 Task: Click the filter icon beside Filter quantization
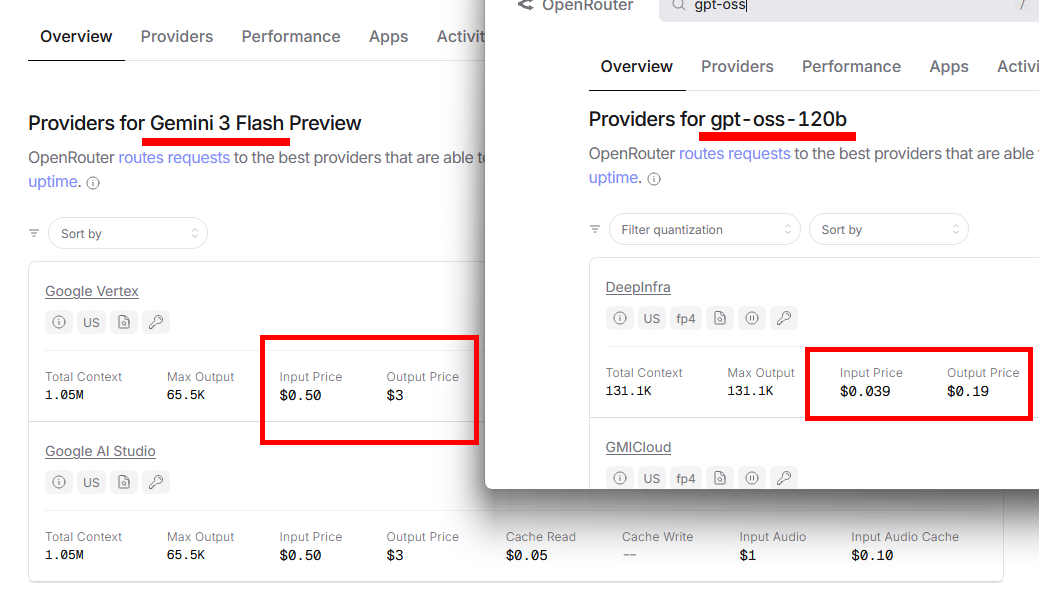[595, 229]
